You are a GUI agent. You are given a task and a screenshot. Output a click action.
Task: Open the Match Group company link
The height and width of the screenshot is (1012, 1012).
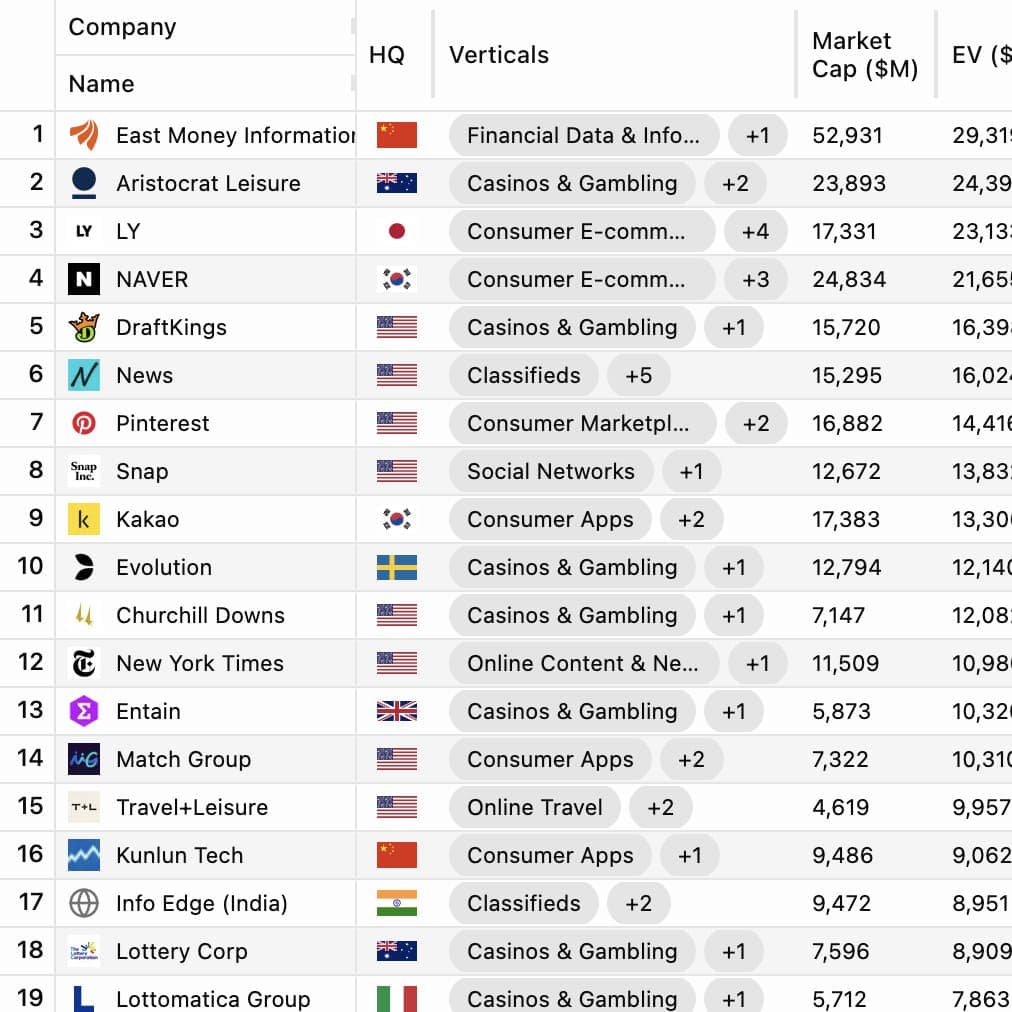(x=183, y=759)
